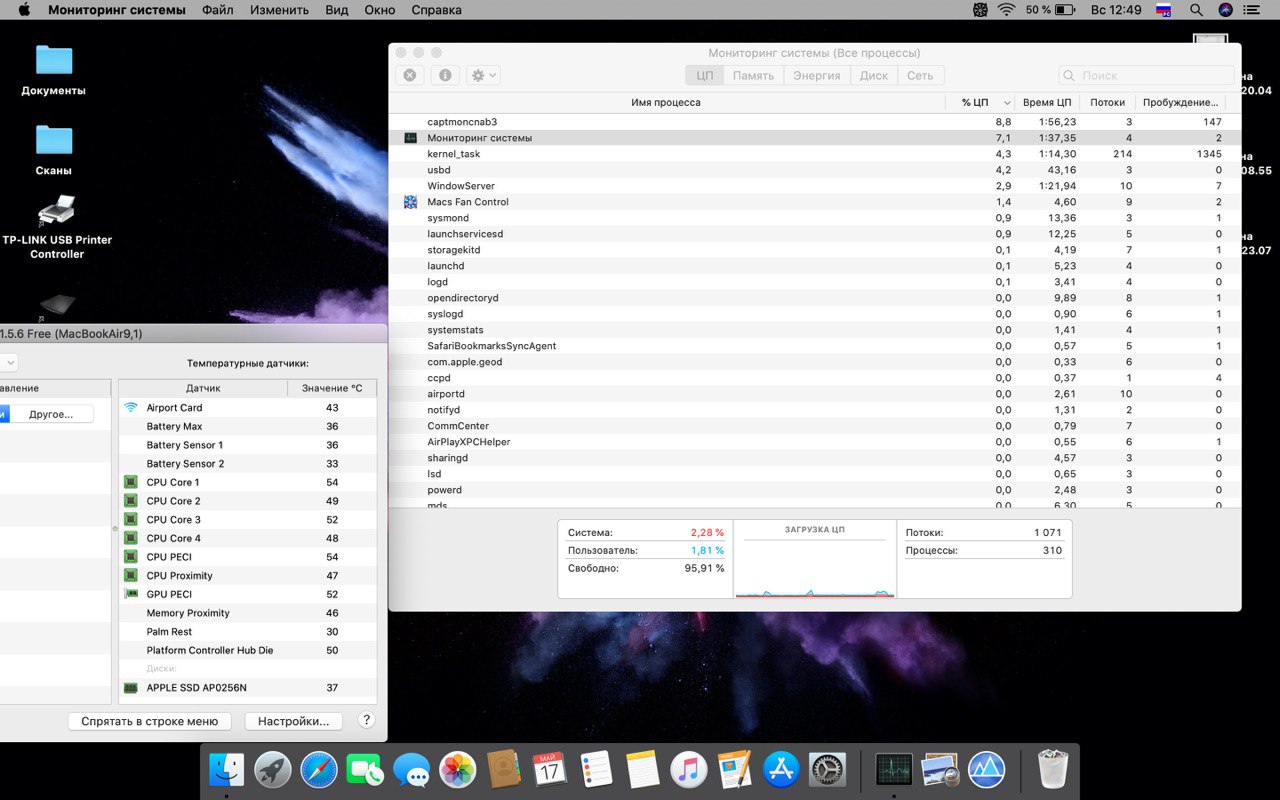Switch to the Память tab
The image size is (1280, 800).
[x=753, y=75]
